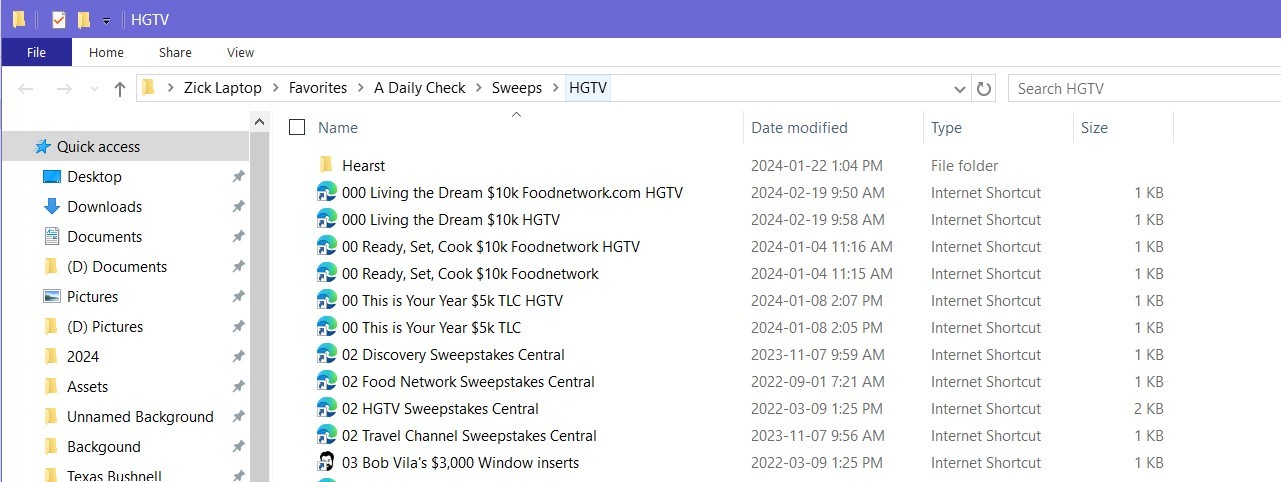Expand the chevron after Favorites in the path
This screenshot has height=482, width=1281.
[x=360, y=88]
